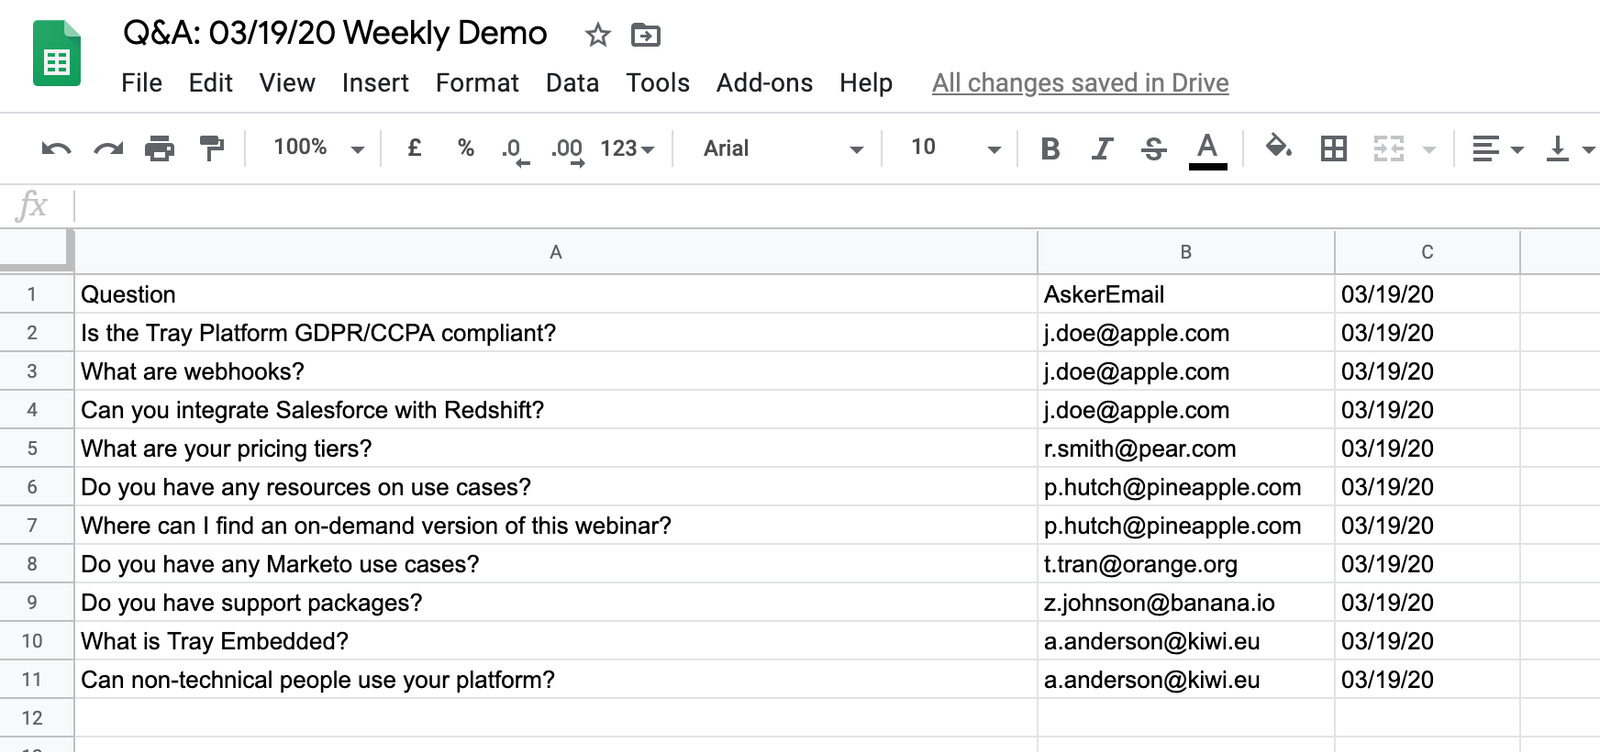Open the 100% zoom dropdown
This screenshot has width=1600, height=752.
[x=318, y=148]
